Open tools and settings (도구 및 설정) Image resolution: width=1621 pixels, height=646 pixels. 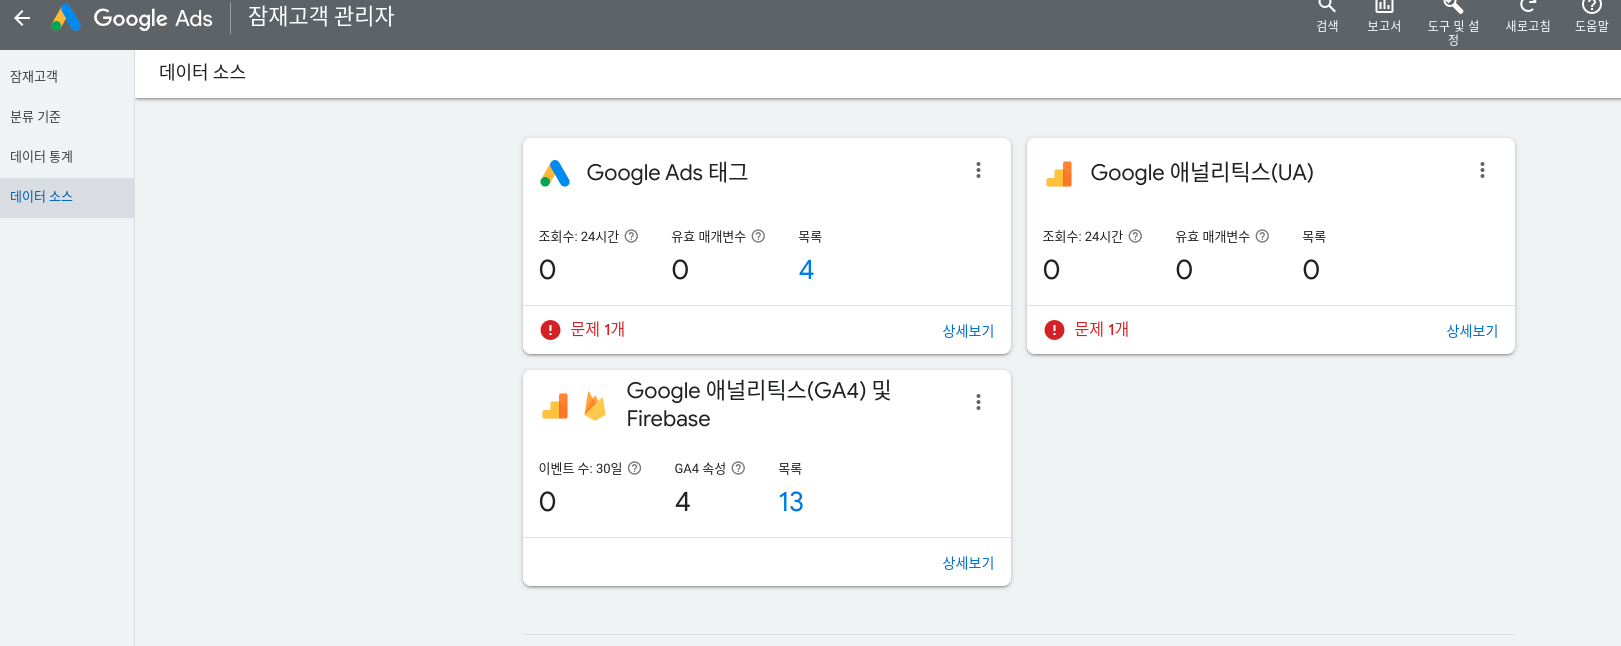(x=1453, y=22)
